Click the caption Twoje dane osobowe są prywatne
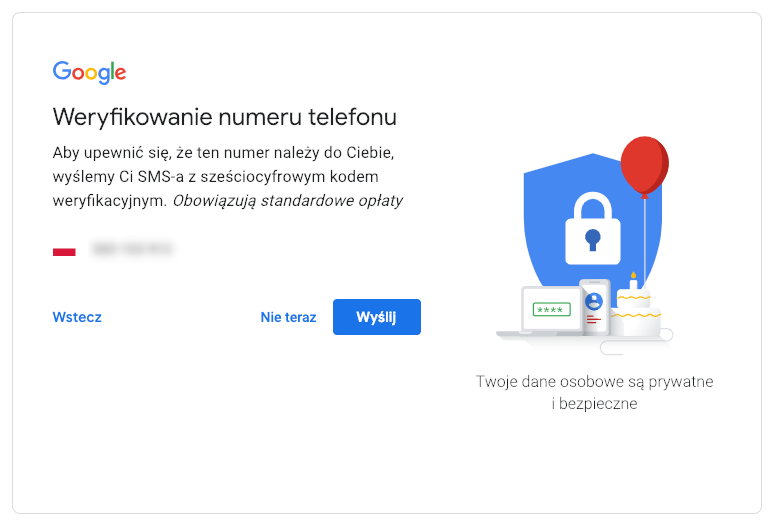 [x=594, y=381]
